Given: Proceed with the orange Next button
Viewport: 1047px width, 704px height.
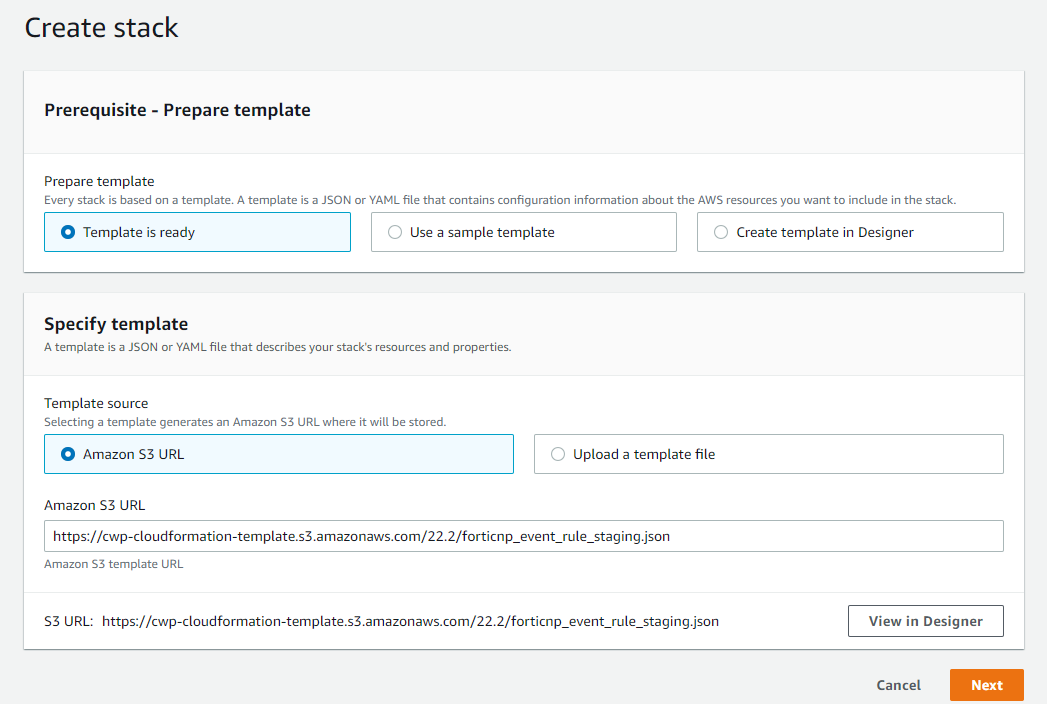Looking at the screenshot, I should click(986, 685).
